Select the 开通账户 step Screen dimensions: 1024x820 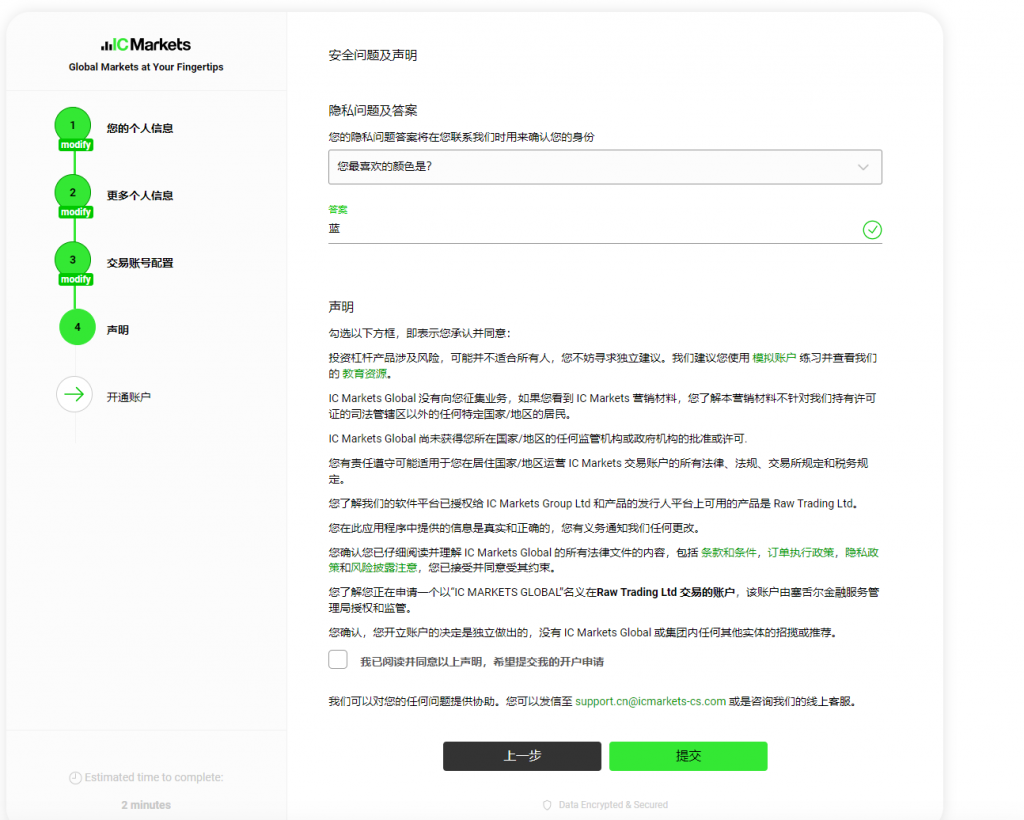pos(129,397)
